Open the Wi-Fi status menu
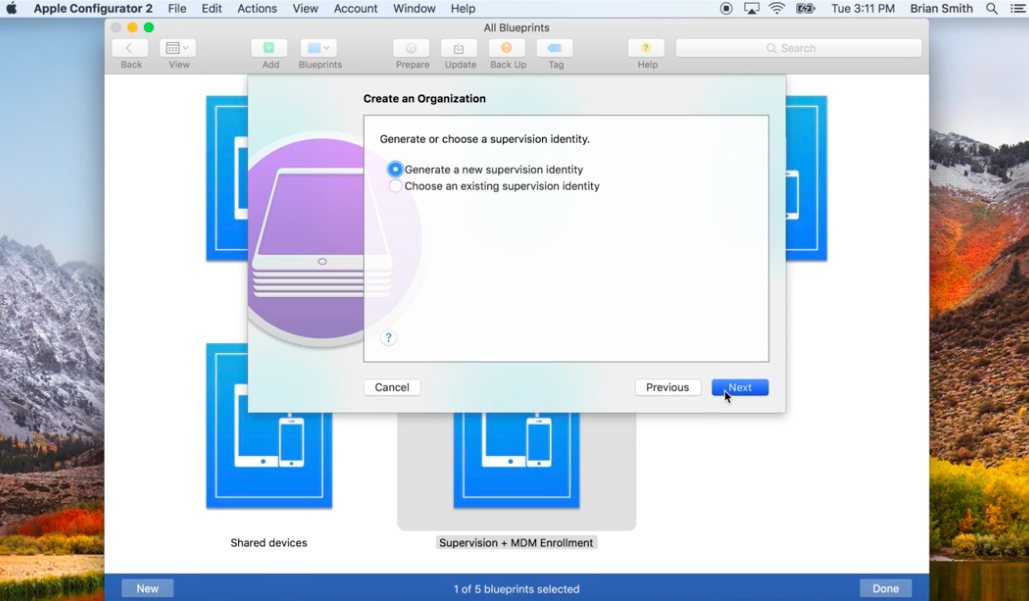Screen dimensions: 1029x601 777,9
